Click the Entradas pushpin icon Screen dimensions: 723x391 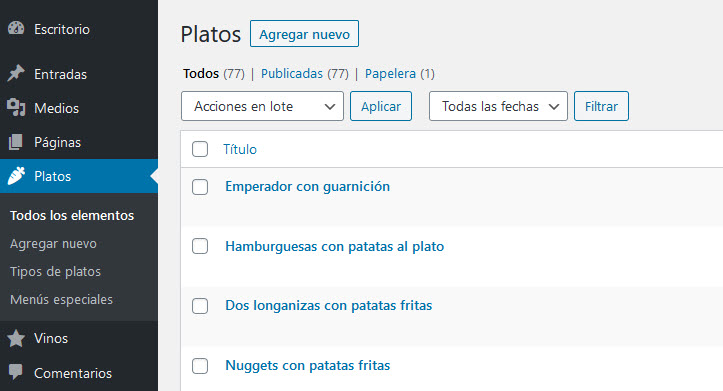pos(16,74)
